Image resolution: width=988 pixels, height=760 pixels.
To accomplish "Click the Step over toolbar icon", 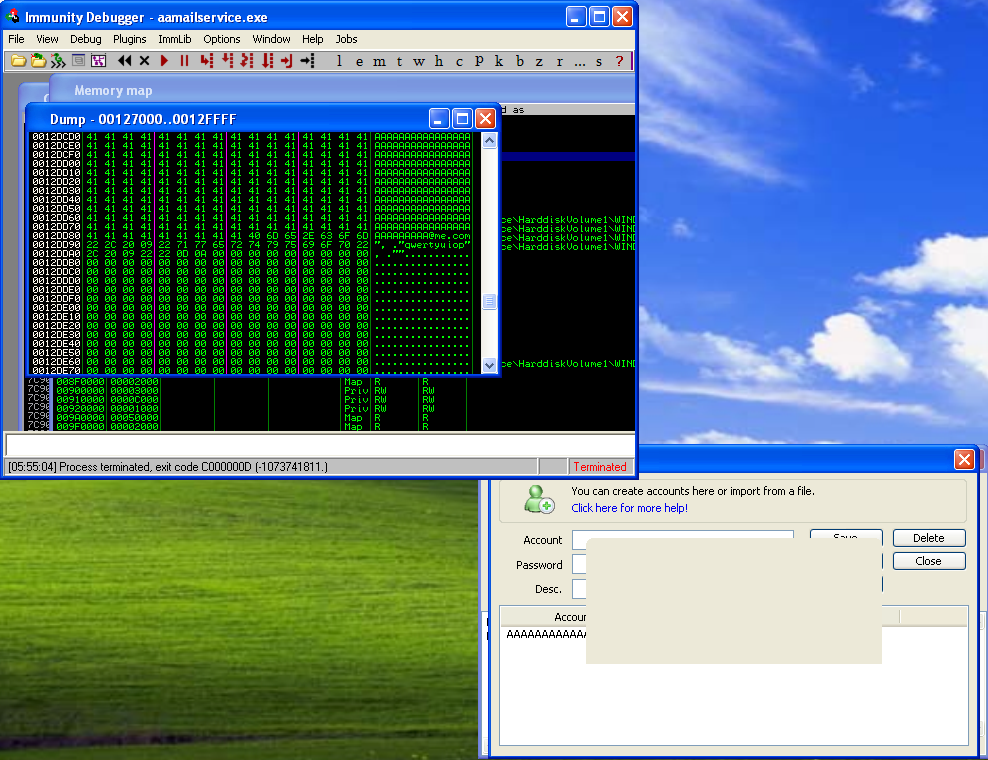I will point(227,61).
